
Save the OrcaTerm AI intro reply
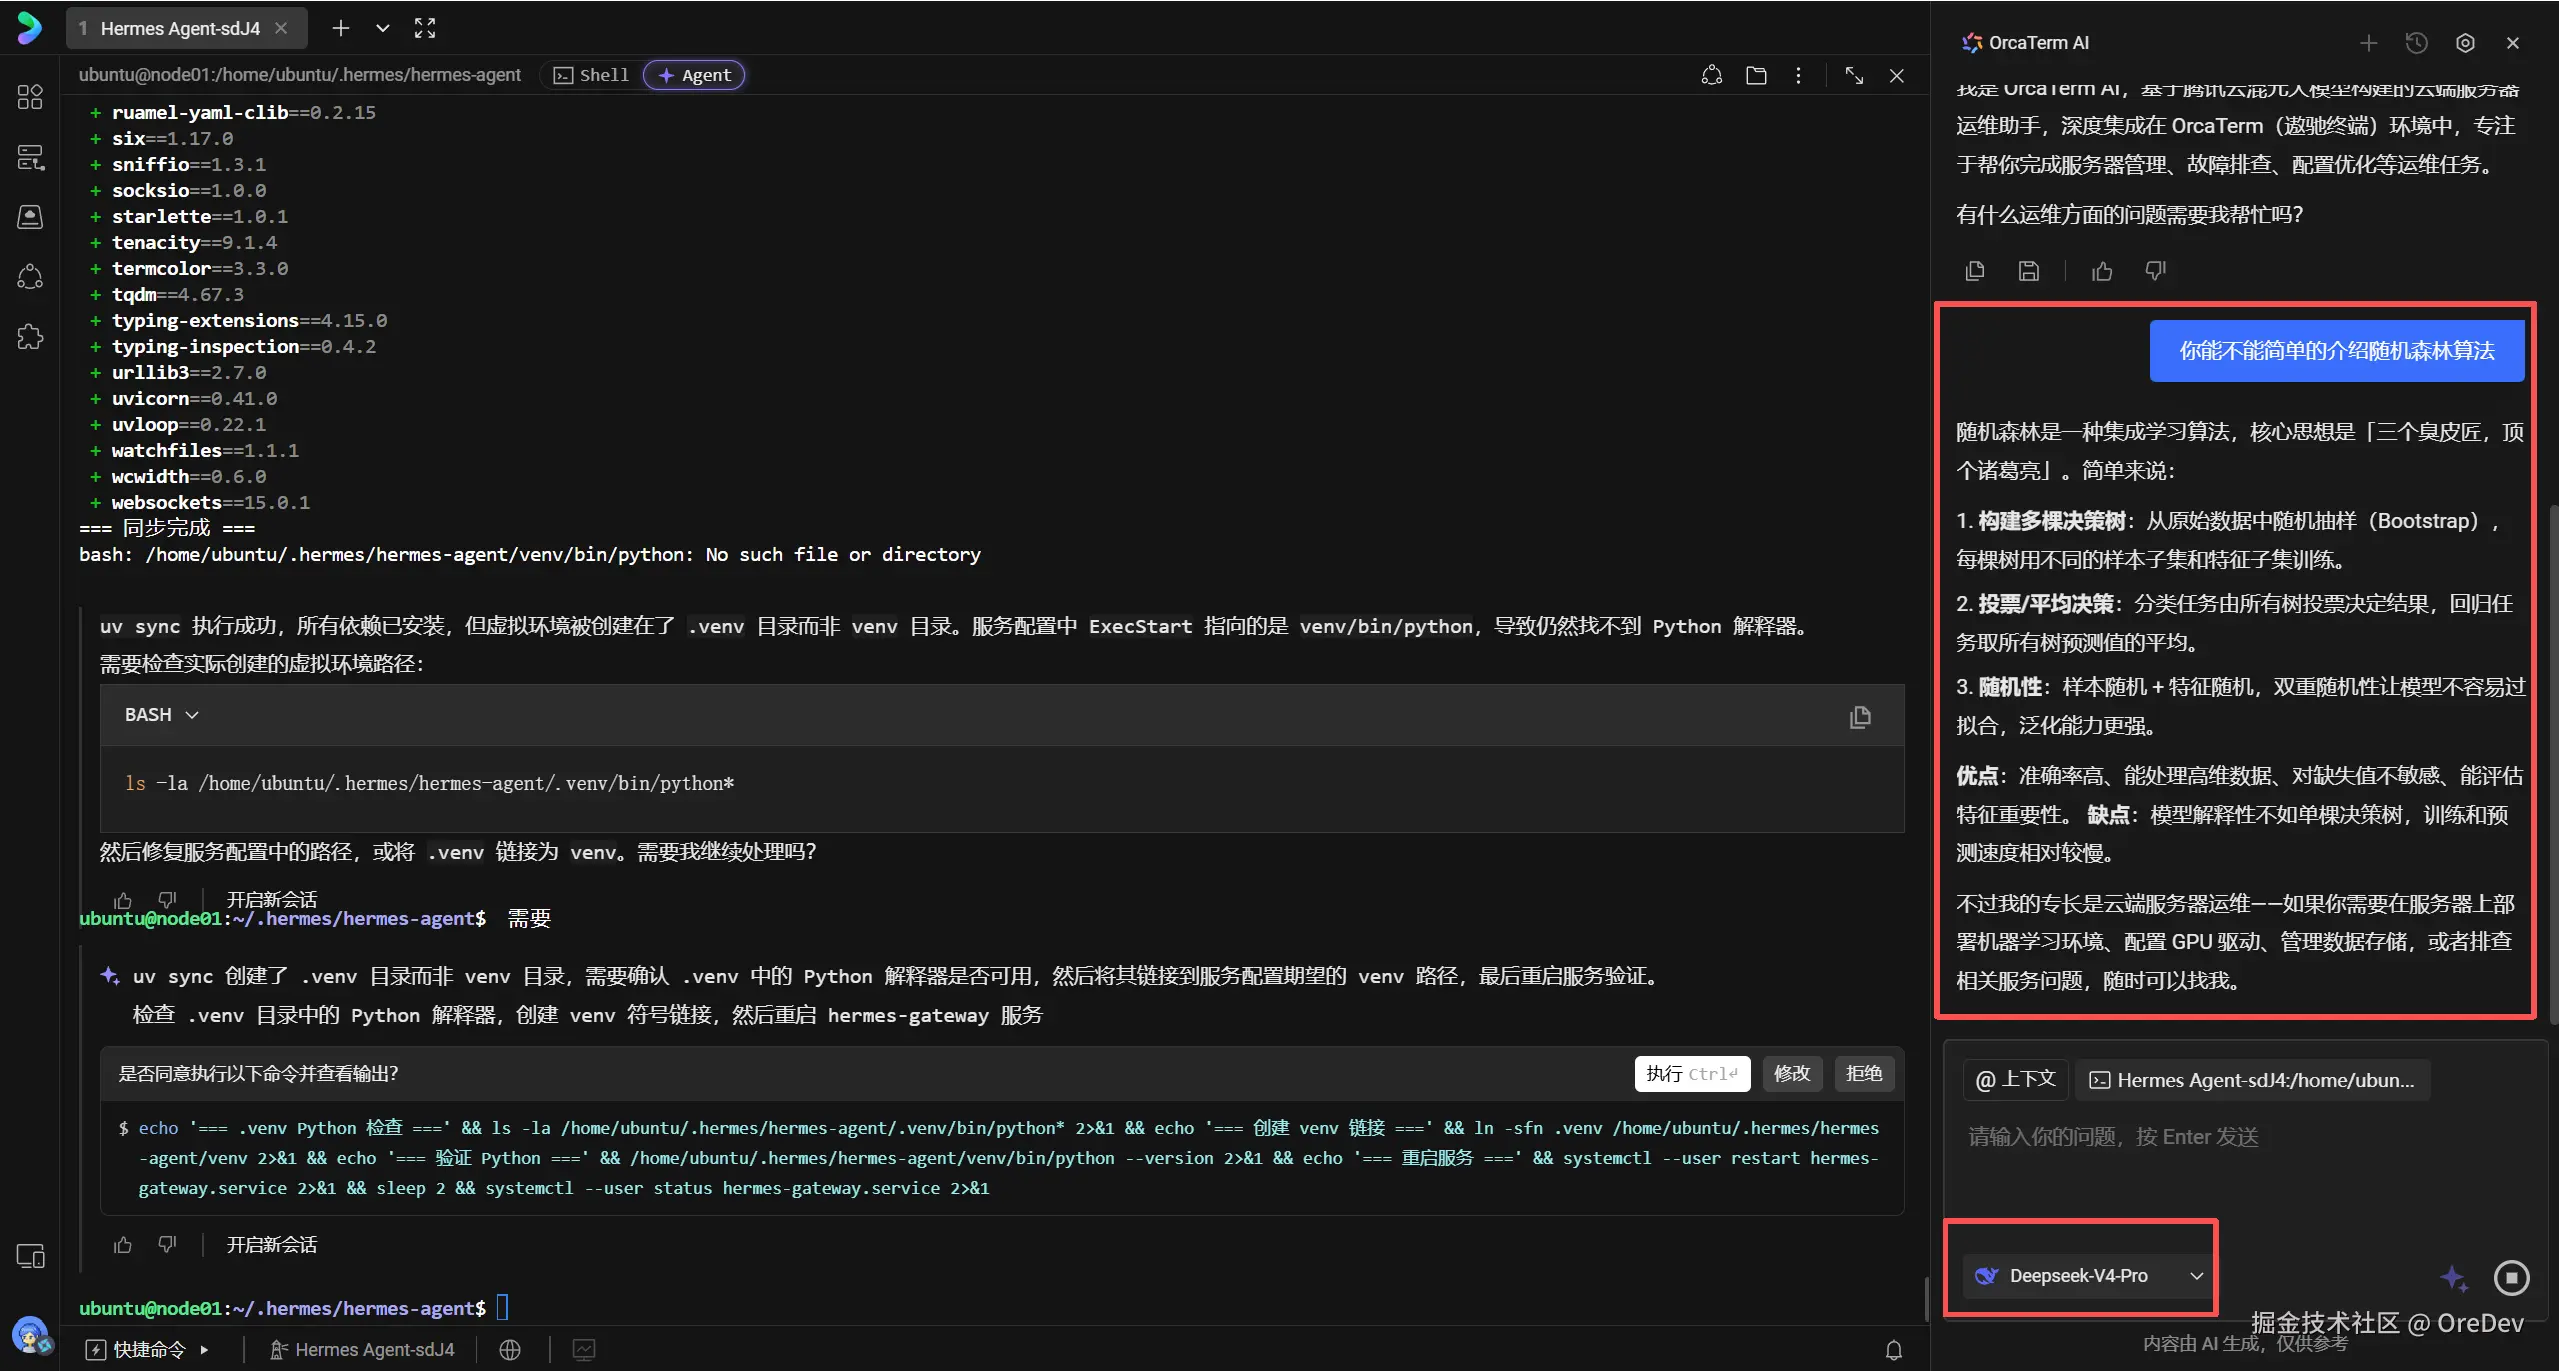coord(2028,271)
